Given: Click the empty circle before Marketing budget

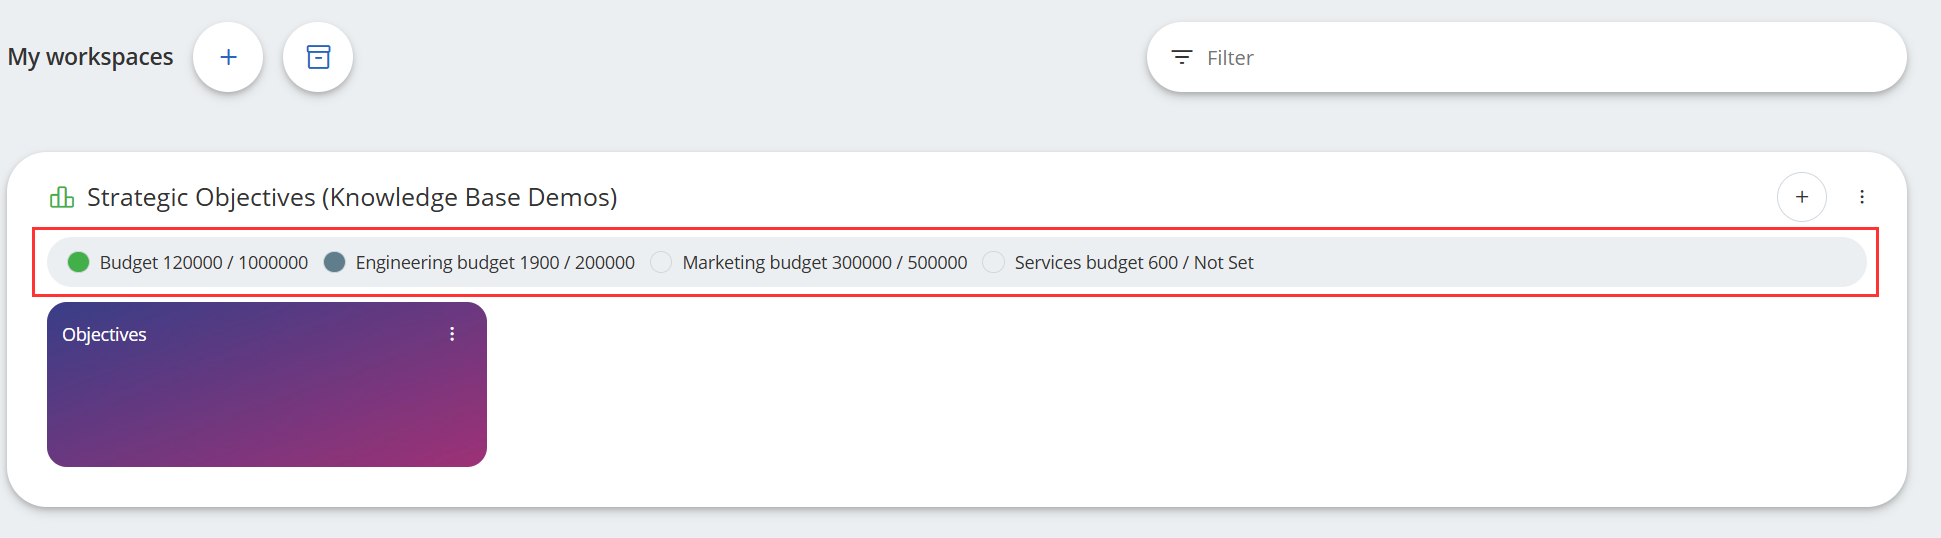Looking at the screenshot, I should (661, 262).
